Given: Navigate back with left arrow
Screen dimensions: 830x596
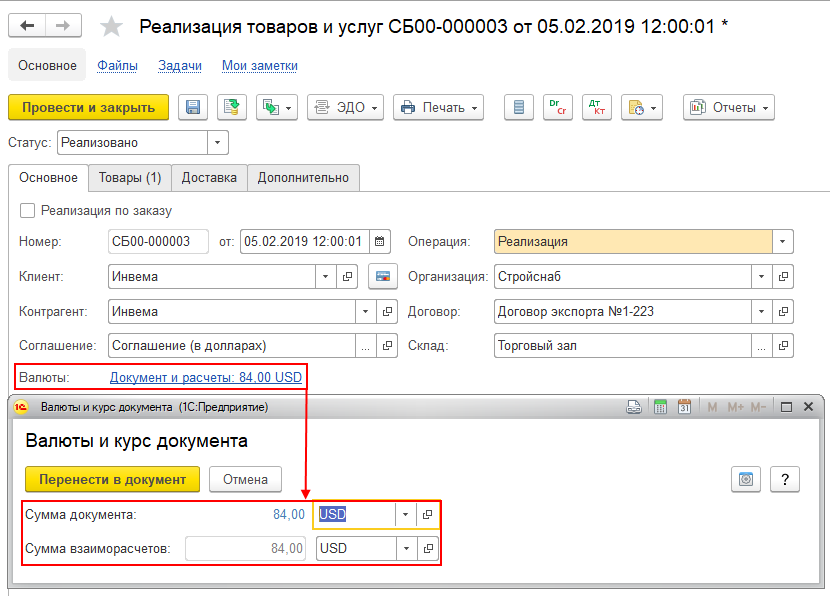Looking at the screenshot, I should click(x=27, y=25).
